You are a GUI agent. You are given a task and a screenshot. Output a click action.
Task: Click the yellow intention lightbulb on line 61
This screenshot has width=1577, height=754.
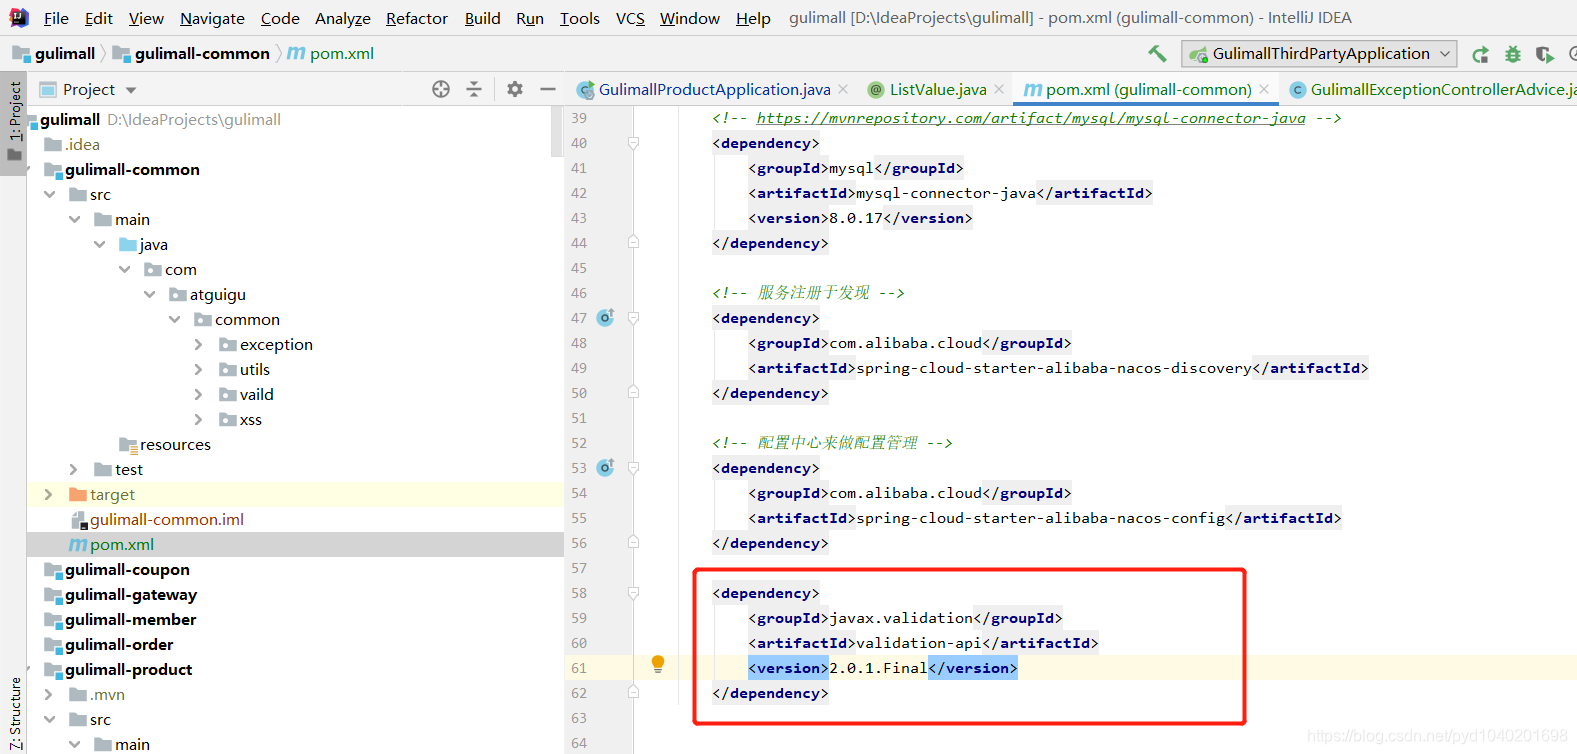point(658,663)
